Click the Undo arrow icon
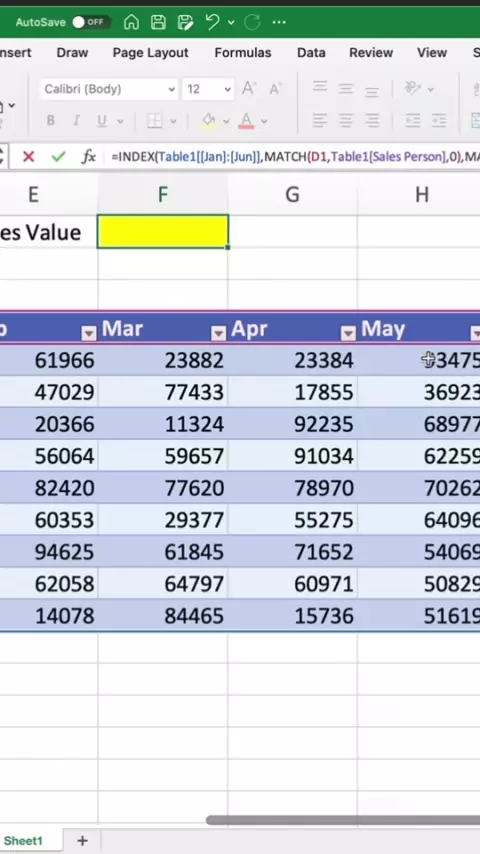The height and width of the screenshot is (854, 480). 212,22
